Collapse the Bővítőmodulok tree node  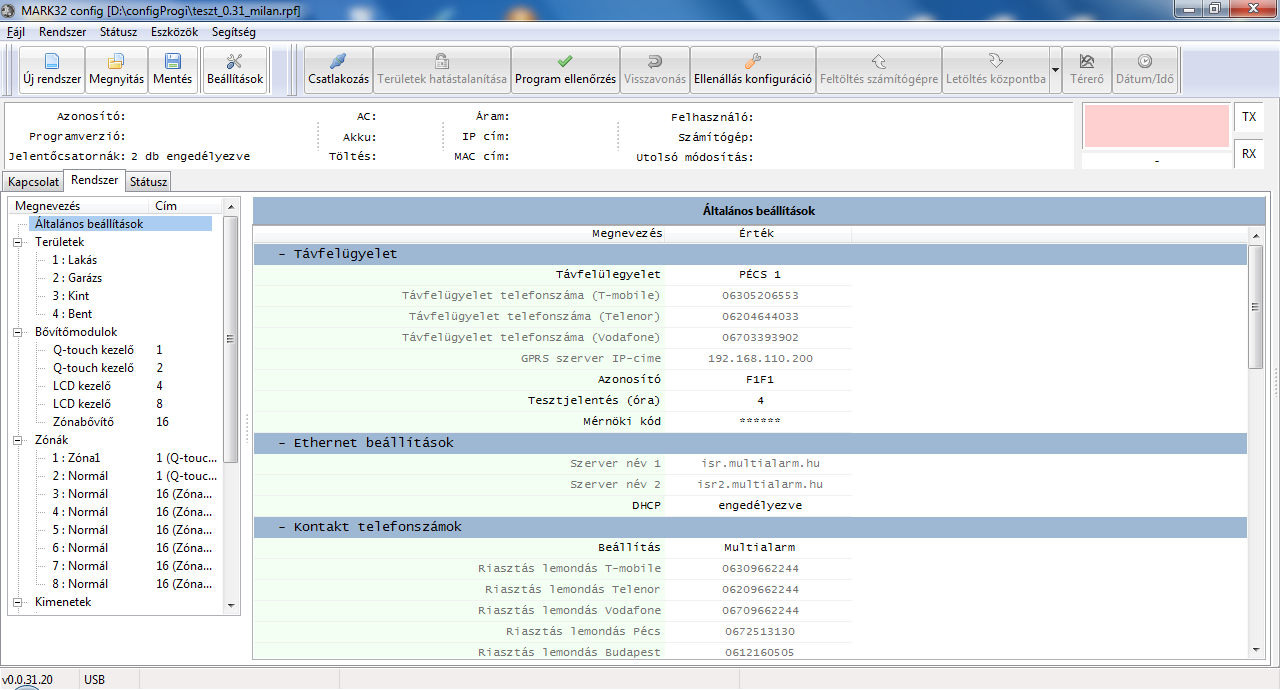tap(17, 332)
